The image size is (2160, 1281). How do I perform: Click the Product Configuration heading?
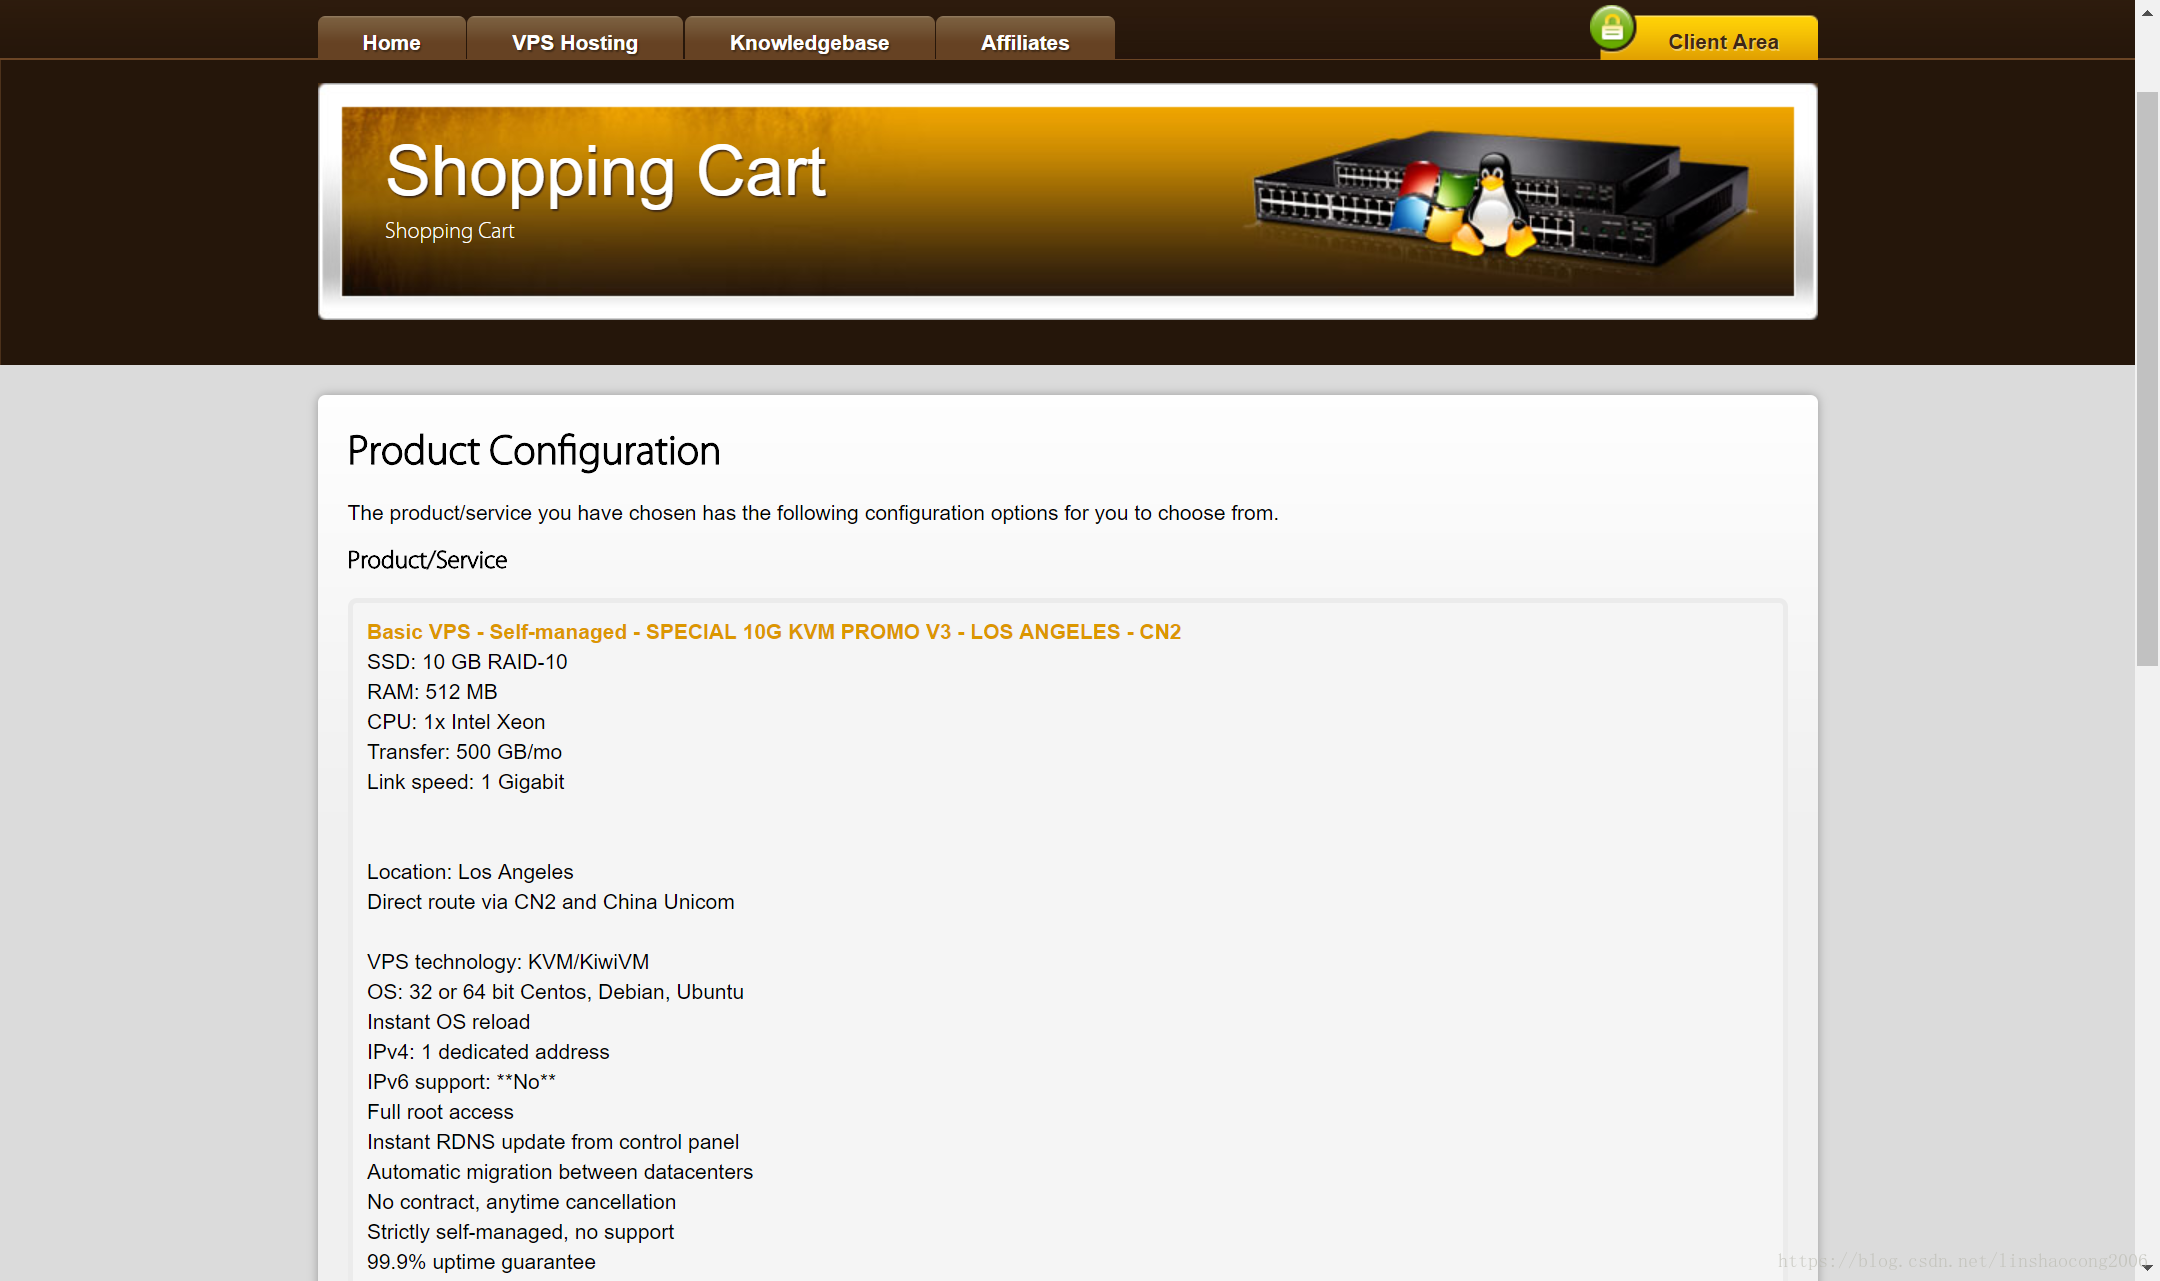coord(533,451)
